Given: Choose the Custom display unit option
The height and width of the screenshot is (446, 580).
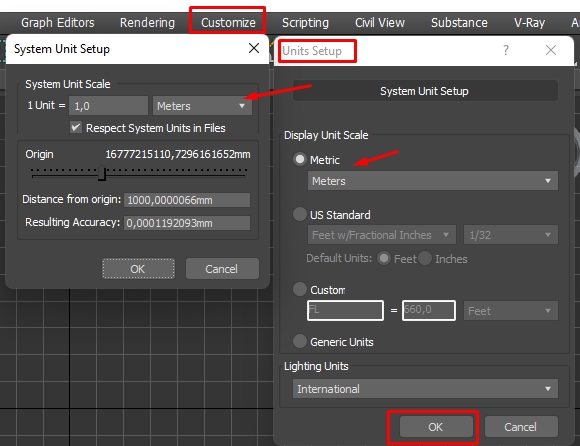Looking at the screenshot, I should click(x=300, y=289).
